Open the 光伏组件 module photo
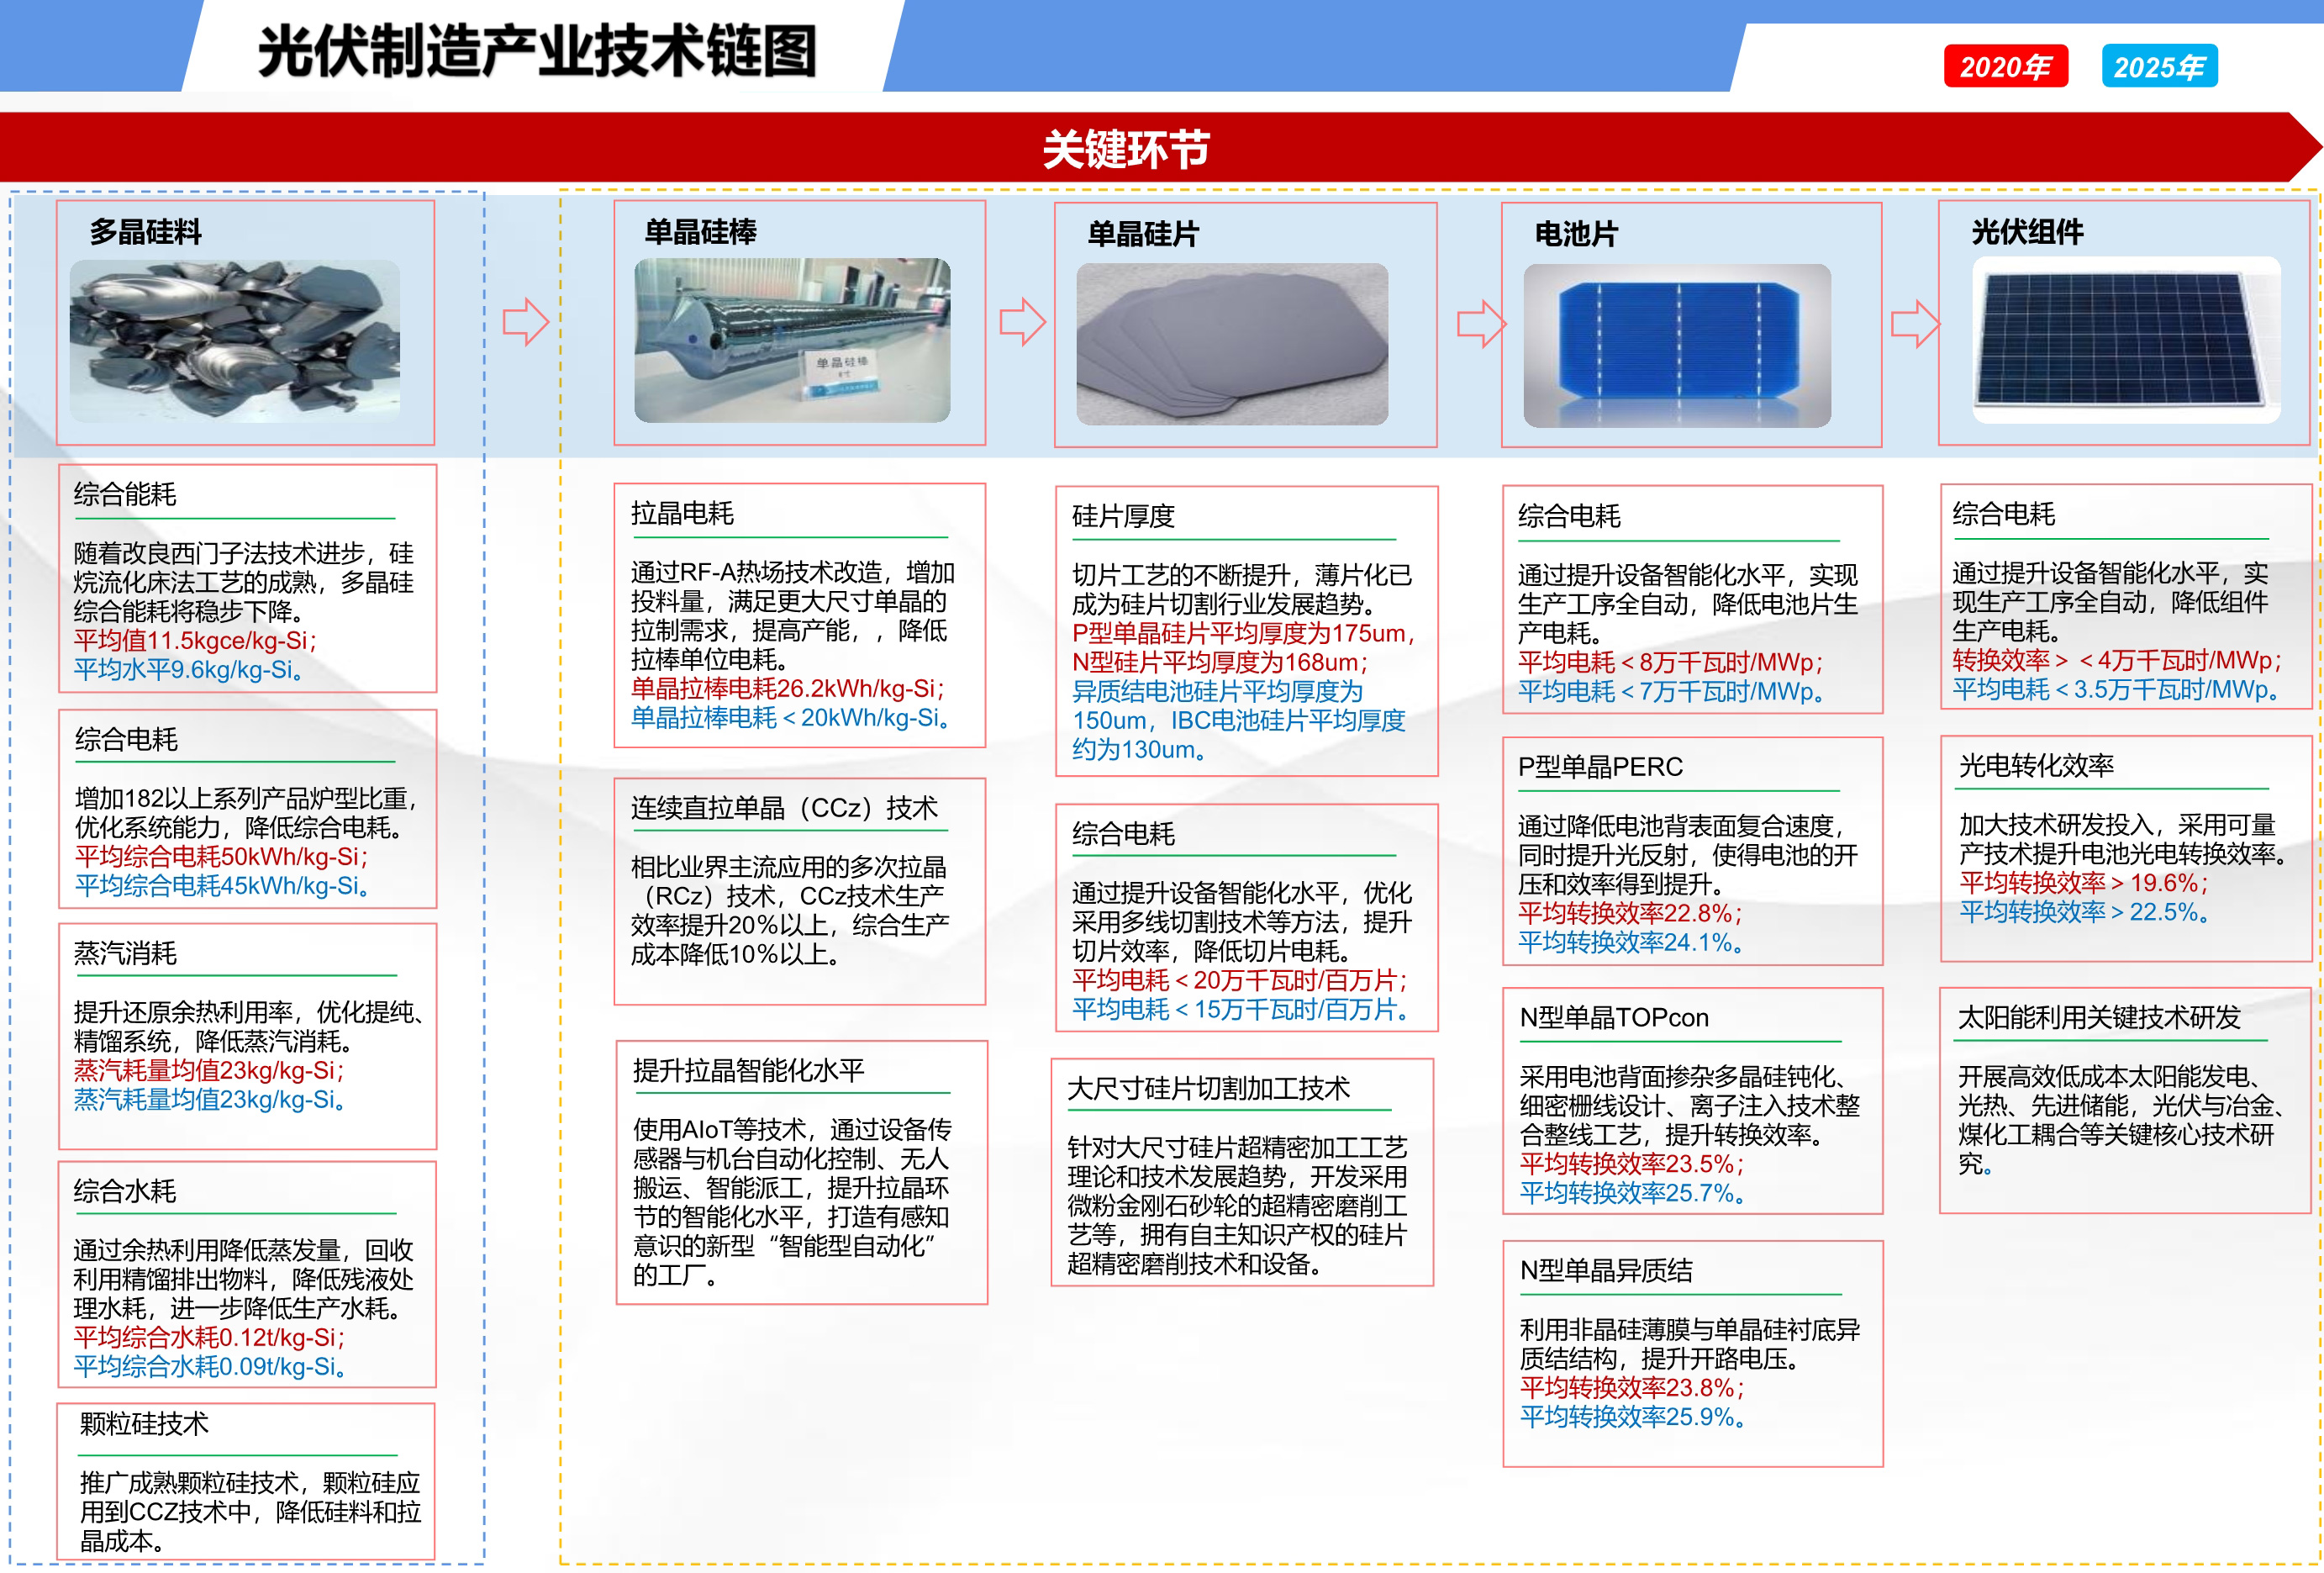This screenshot has height=1573, width=2324. click(2126, 340)
